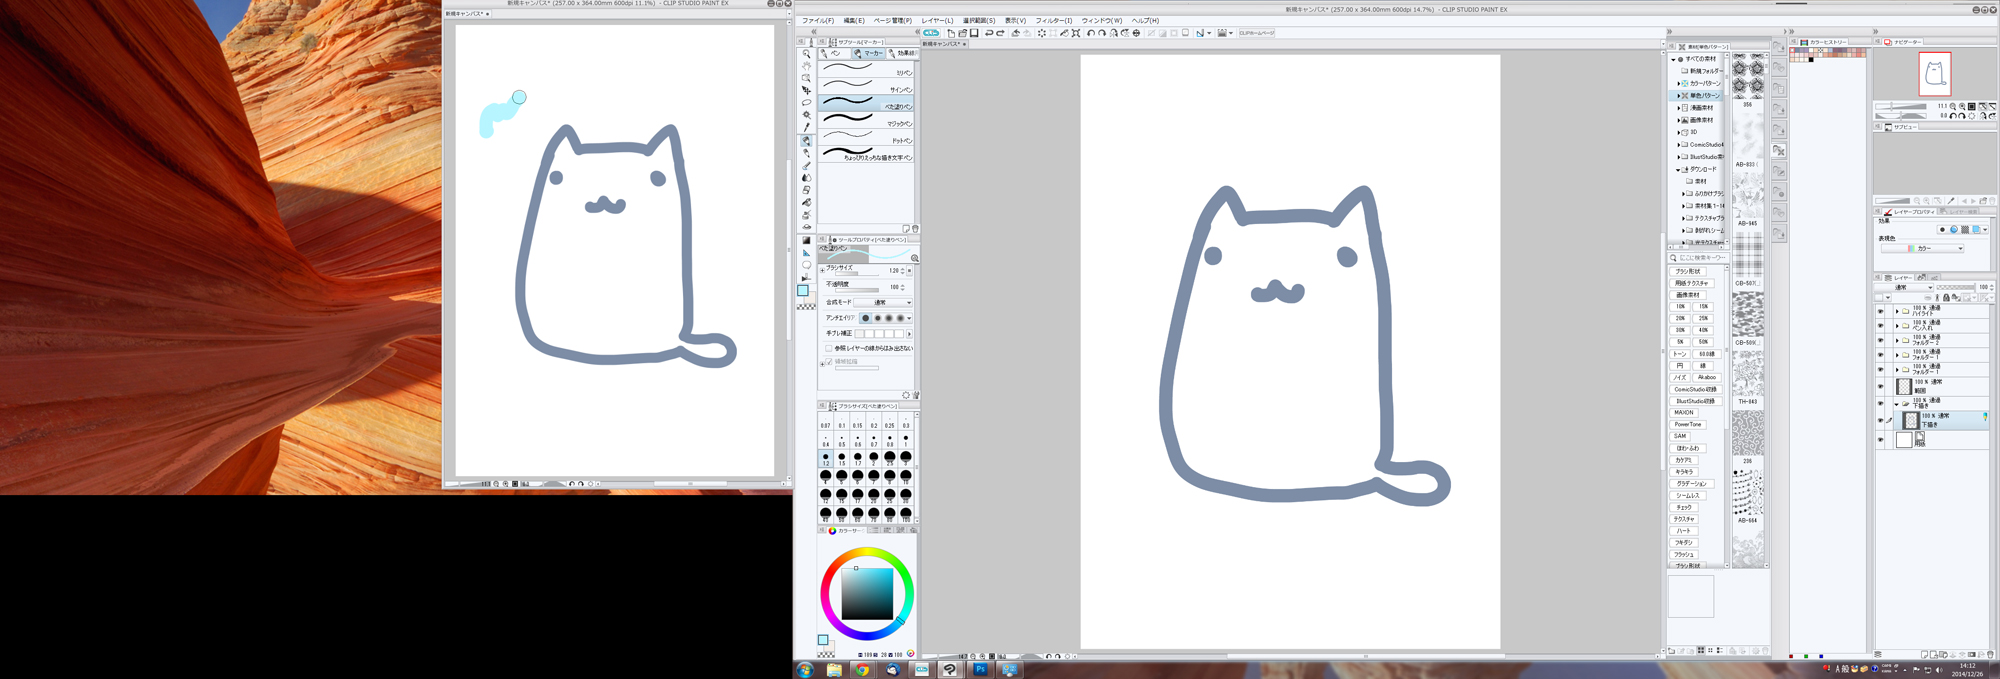Click the Undo arrow in command bar

pyautogui.click(x=988, y=33)
